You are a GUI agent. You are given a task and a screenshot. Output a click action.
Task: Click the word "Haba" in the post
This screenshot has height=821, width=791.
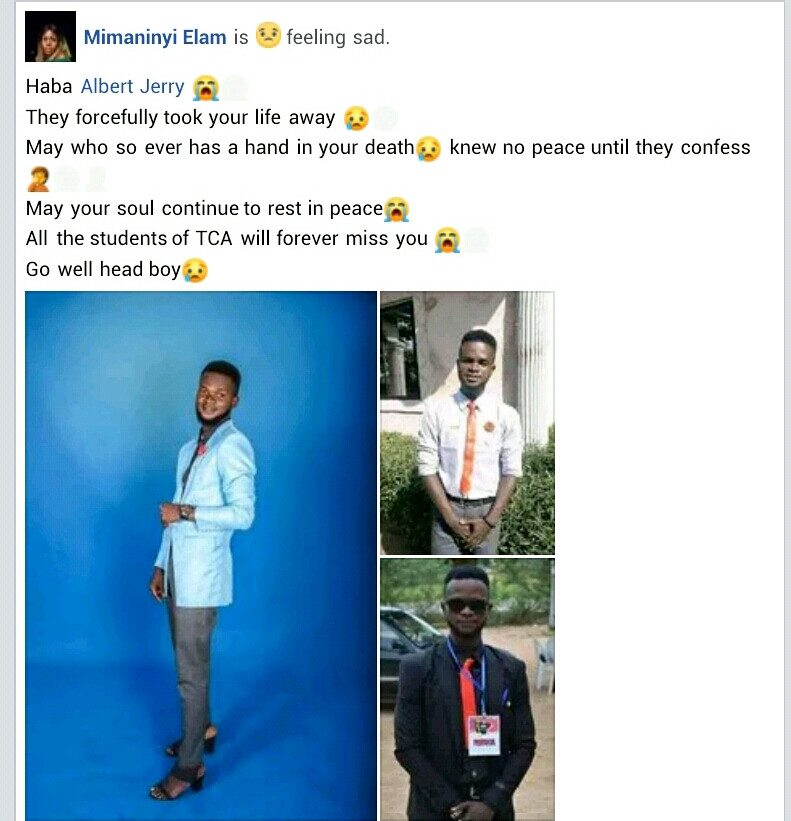coord(49,86)
